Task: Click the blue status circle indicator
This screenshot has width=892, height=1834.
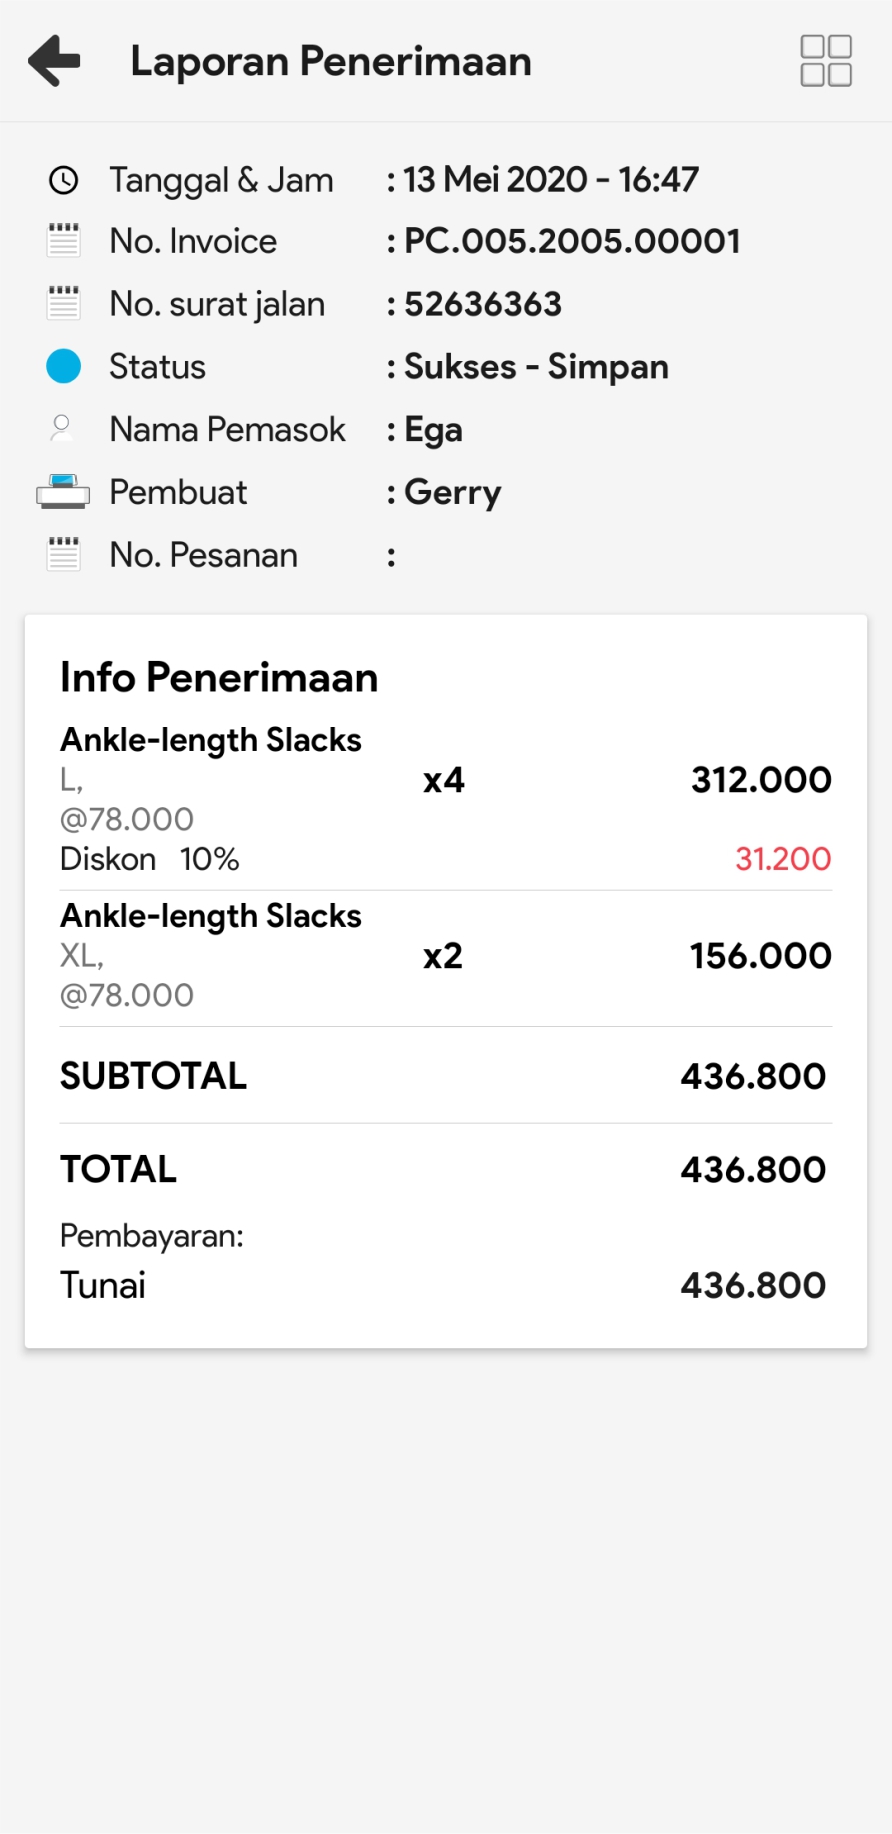Action: 64,366
